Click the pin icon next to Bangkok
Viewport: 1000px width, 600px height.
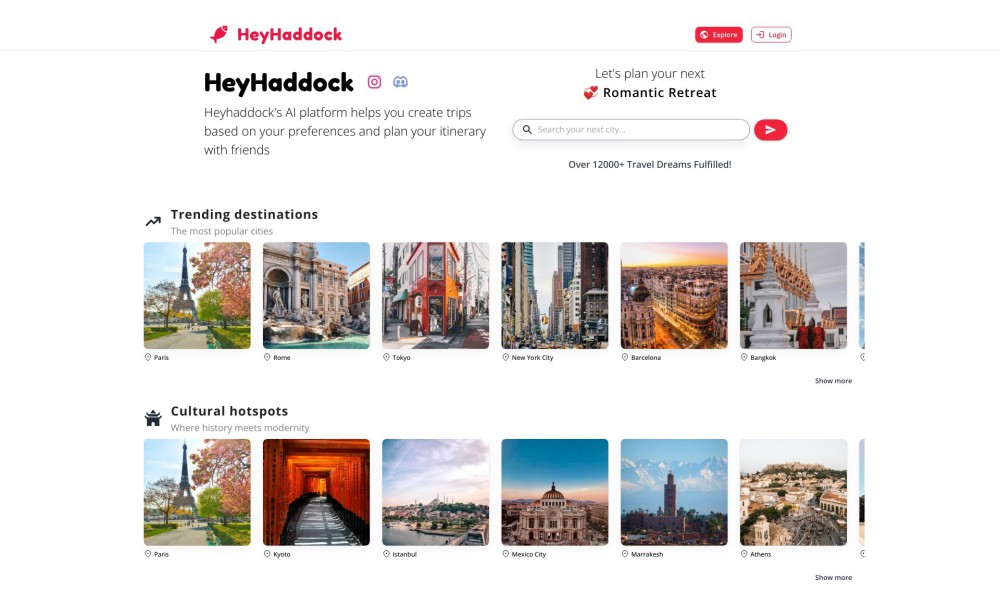click(744, 357)
